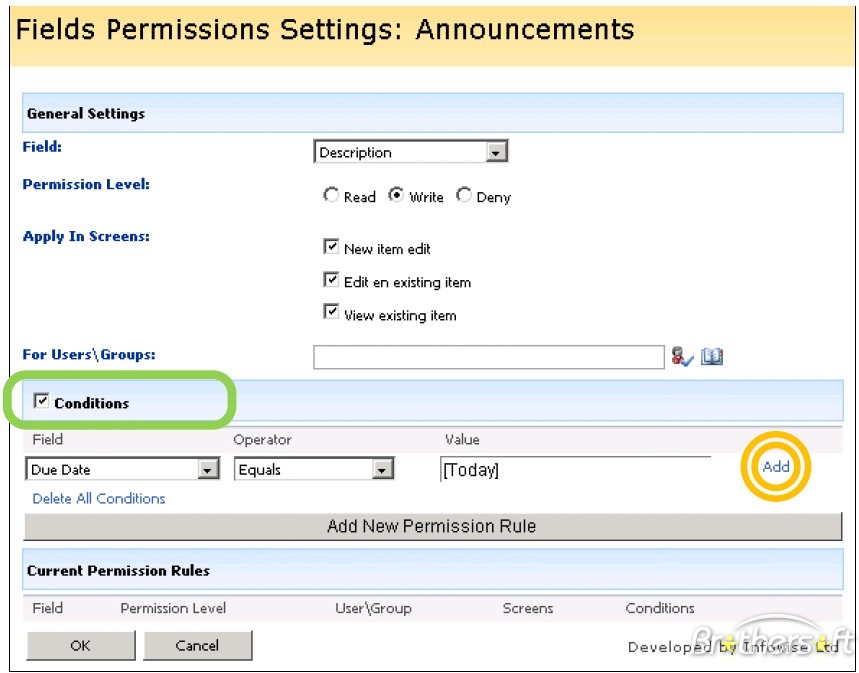Click the Add condition link

tap(776, 466)
